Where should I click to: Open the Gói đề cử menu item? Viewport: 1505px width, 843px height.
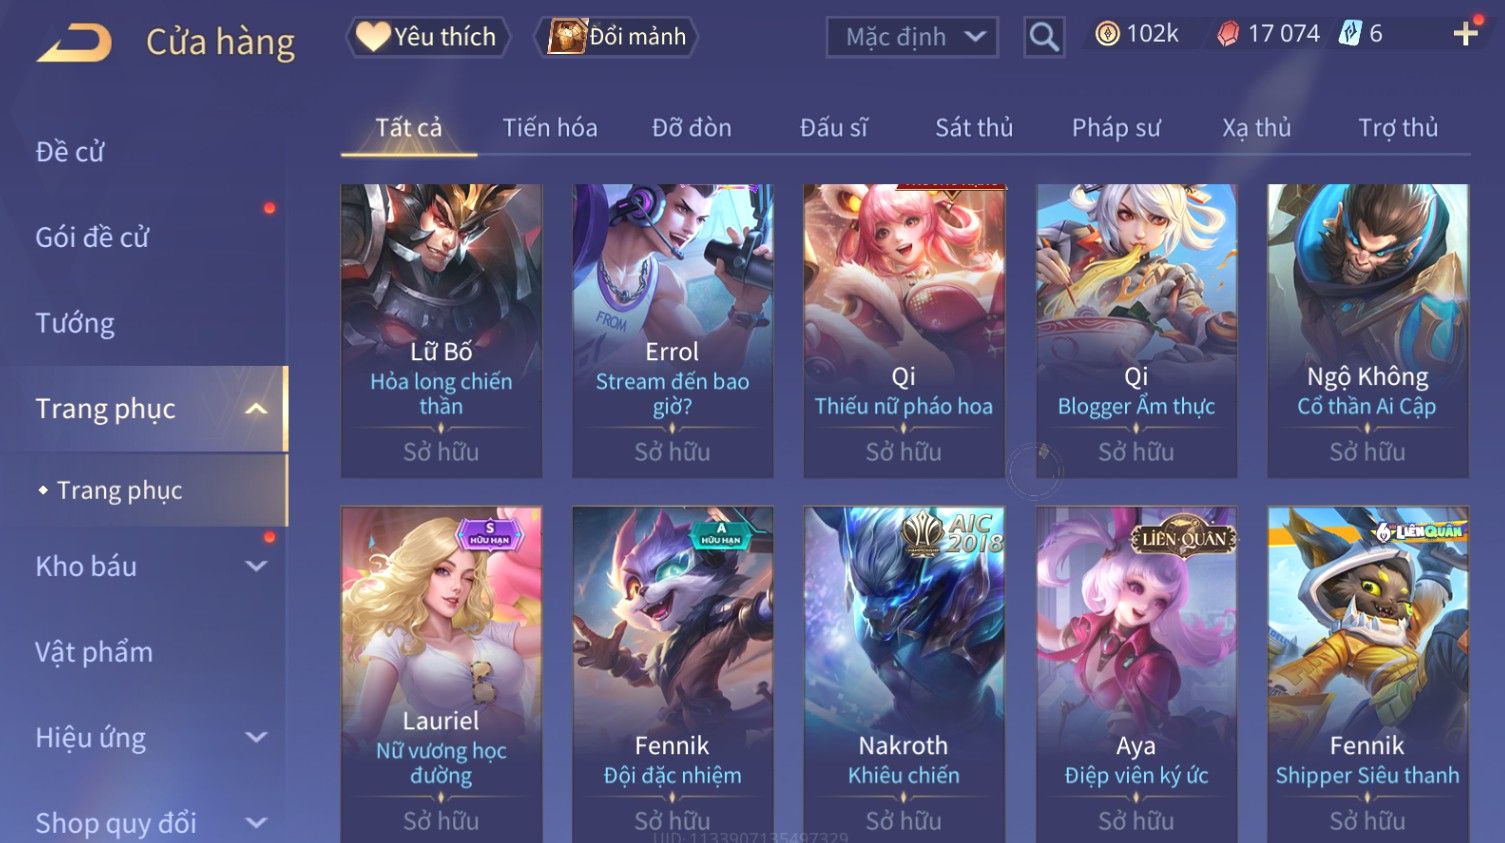(92, 238)
